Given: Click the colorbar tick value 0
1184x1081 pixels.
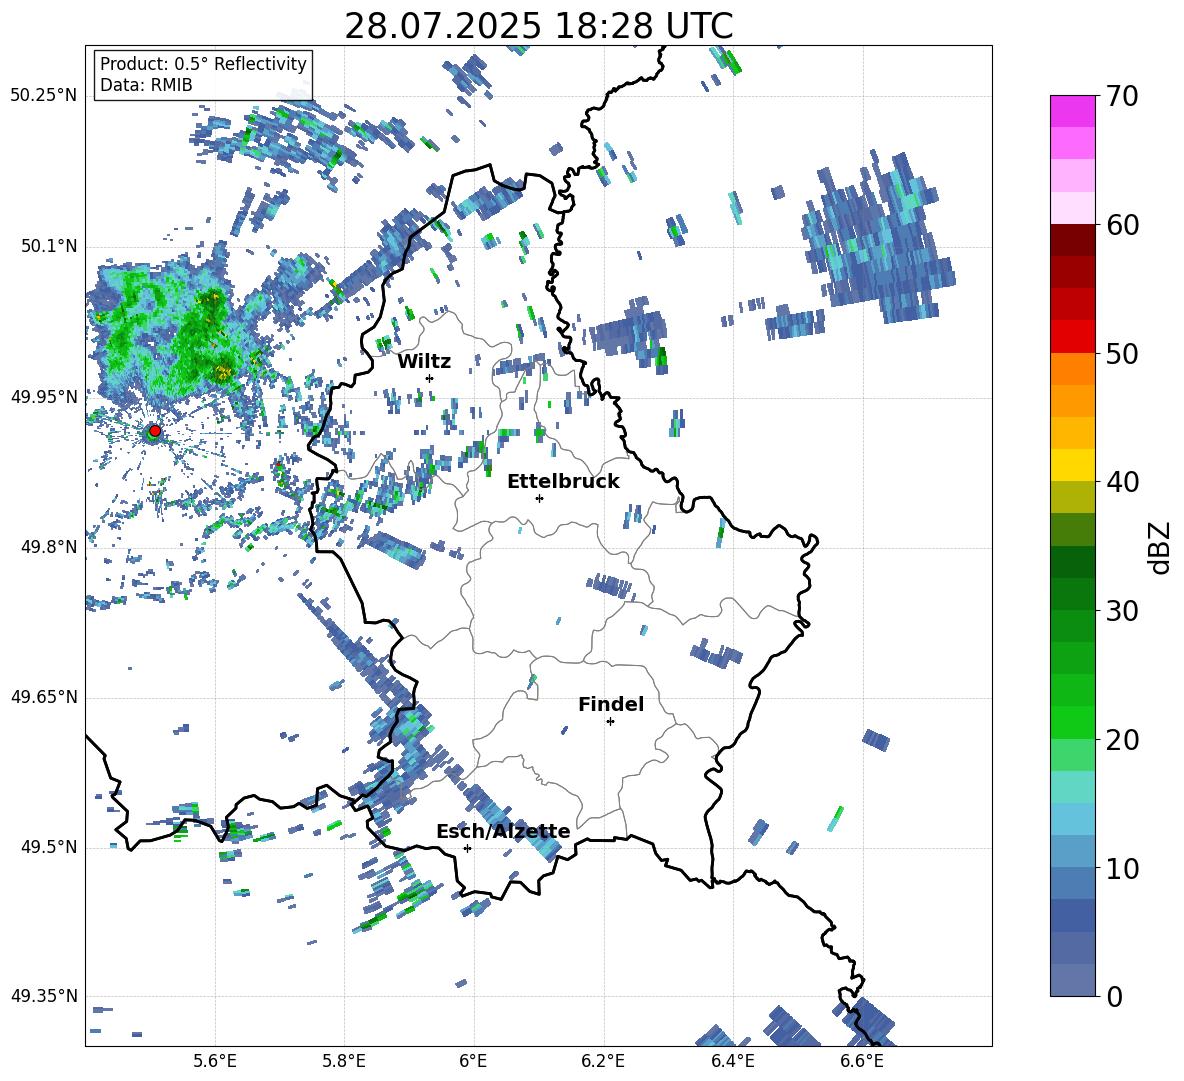Looking at the screenshot, I should pyautogui.click(x=1114, y=996).
